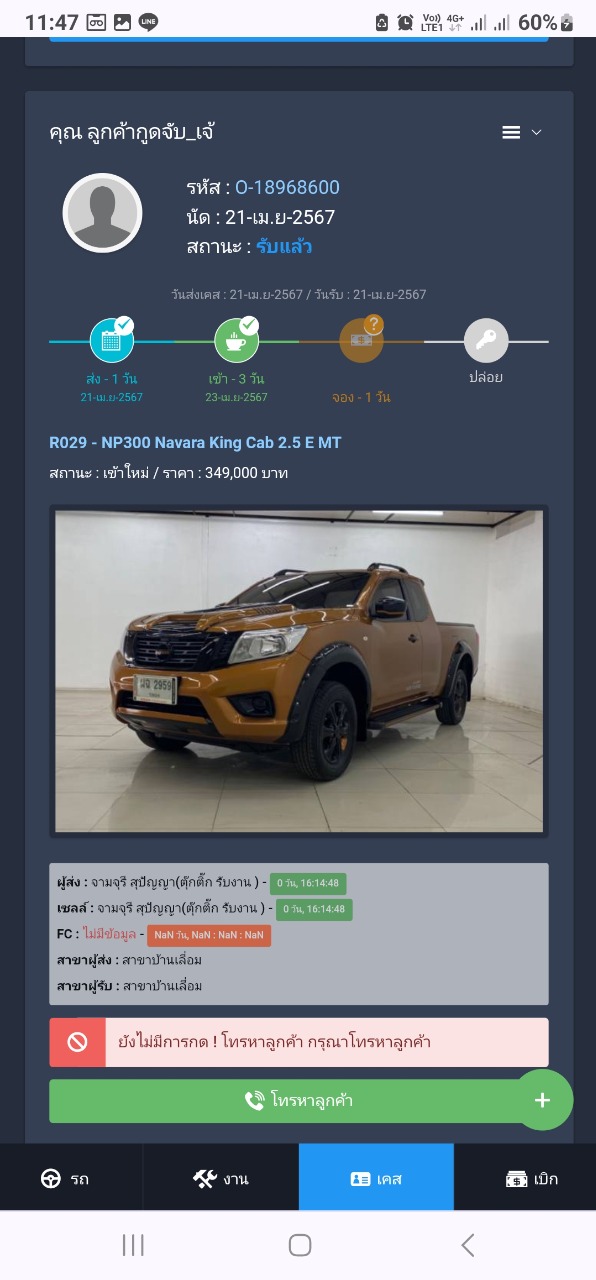Select the orange booking money step icon
Viewport: 596px width, 1280px height.
point(361,340)
